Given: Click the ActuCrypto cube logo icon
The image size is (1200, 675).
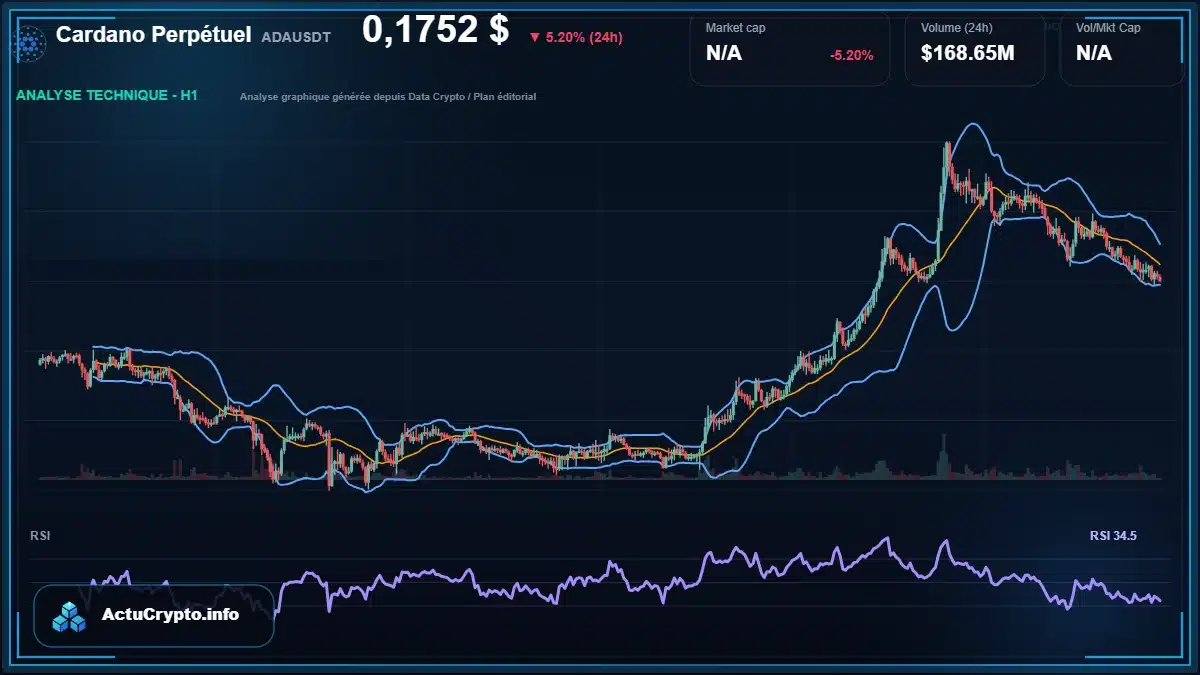Looking at the screenshot, I should point(70,616).
